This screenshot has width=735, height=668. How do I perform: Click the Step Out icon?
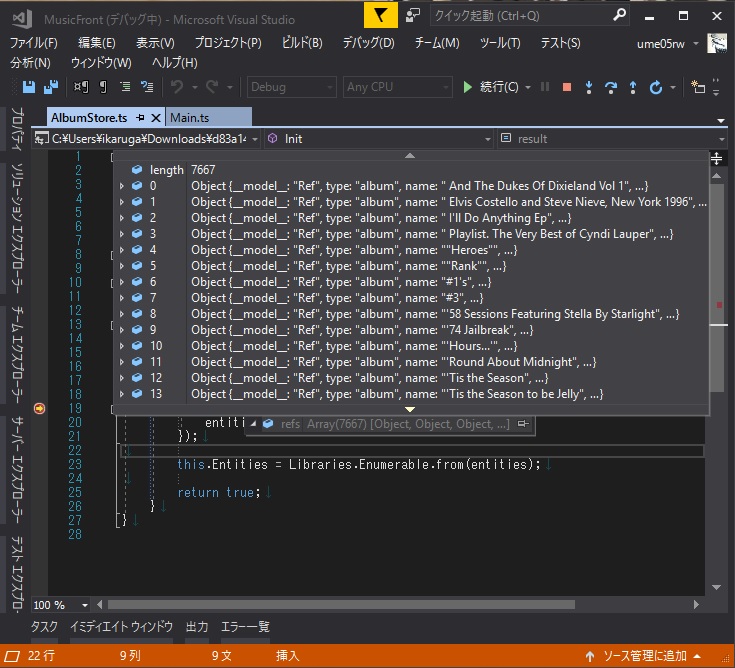click(633, 87)
